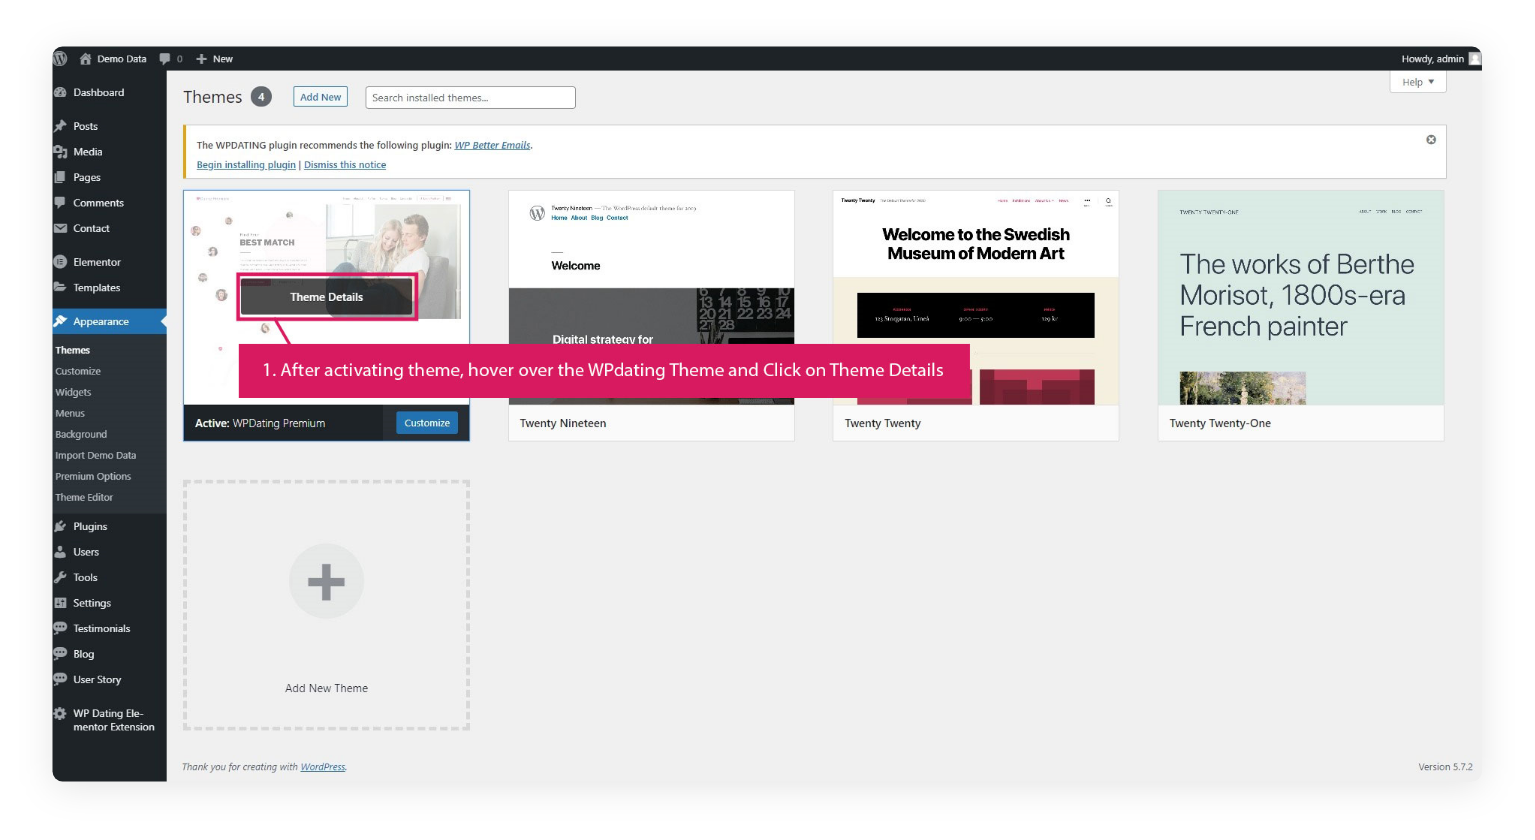Click the Templates folder icon
Screen dimensions: 1535x840
point(60,287)
